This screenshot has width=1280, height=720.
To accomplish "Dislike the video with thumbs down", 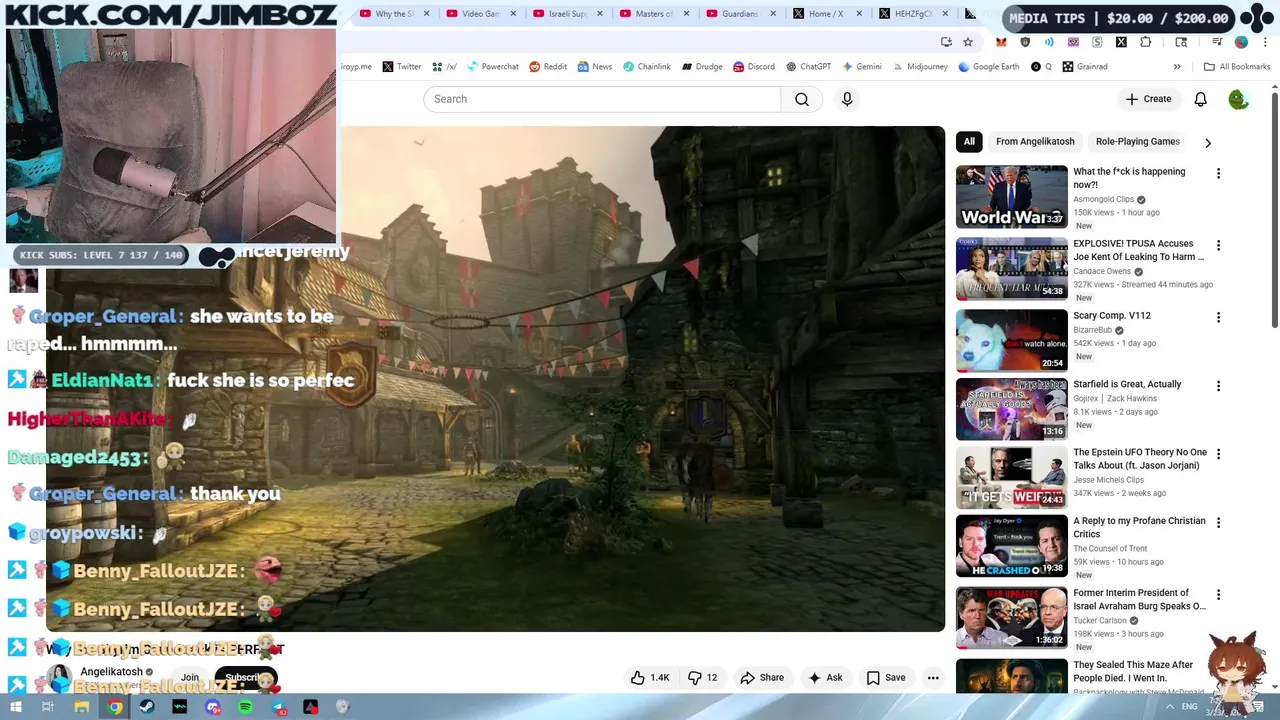I will coord(703,678).
